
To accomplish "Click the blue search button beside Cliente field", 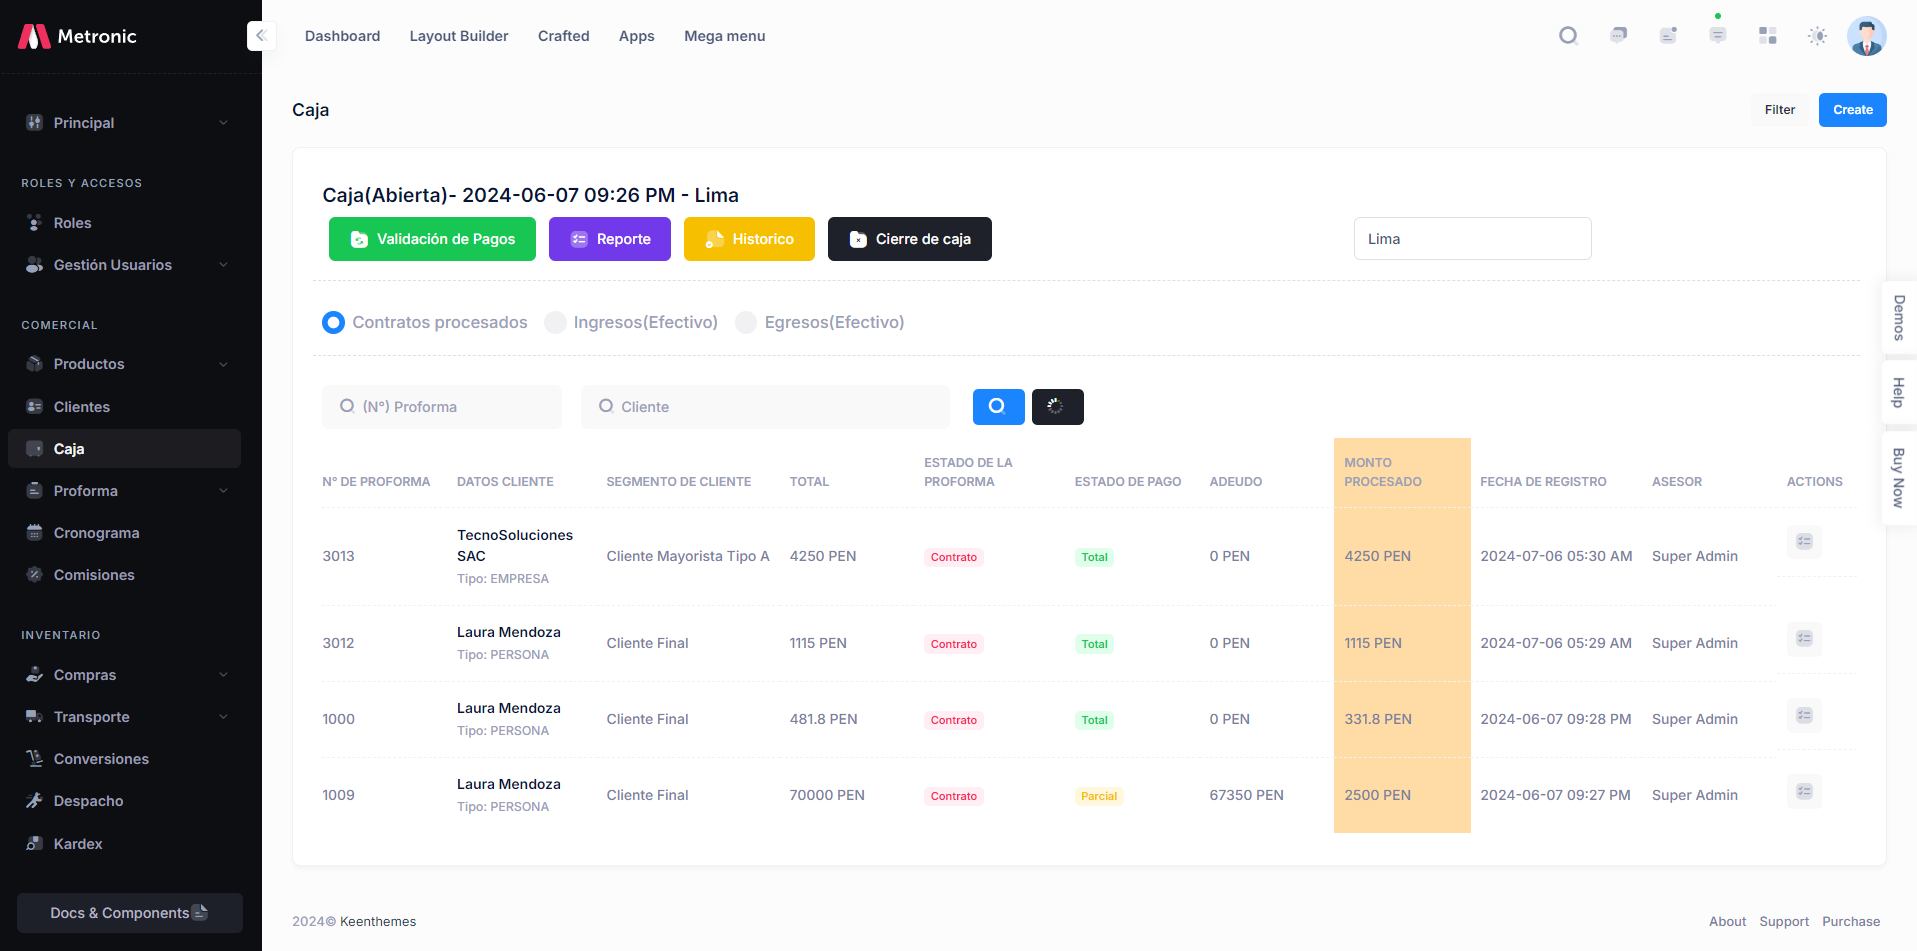I will 998,407.
